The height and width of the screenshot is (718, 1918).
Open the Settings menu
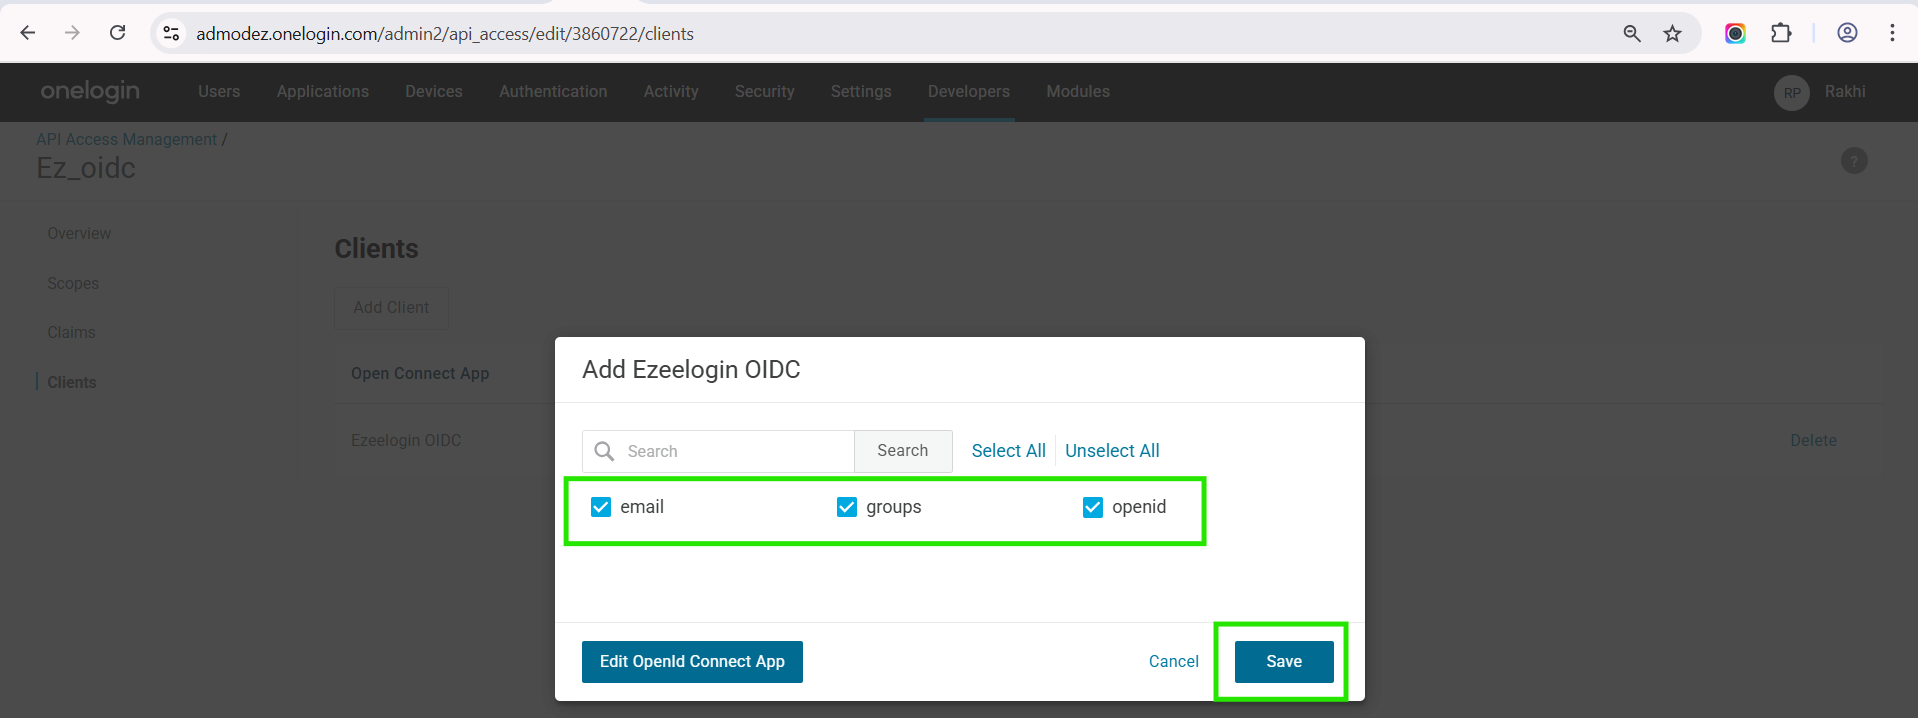[861, 91]
